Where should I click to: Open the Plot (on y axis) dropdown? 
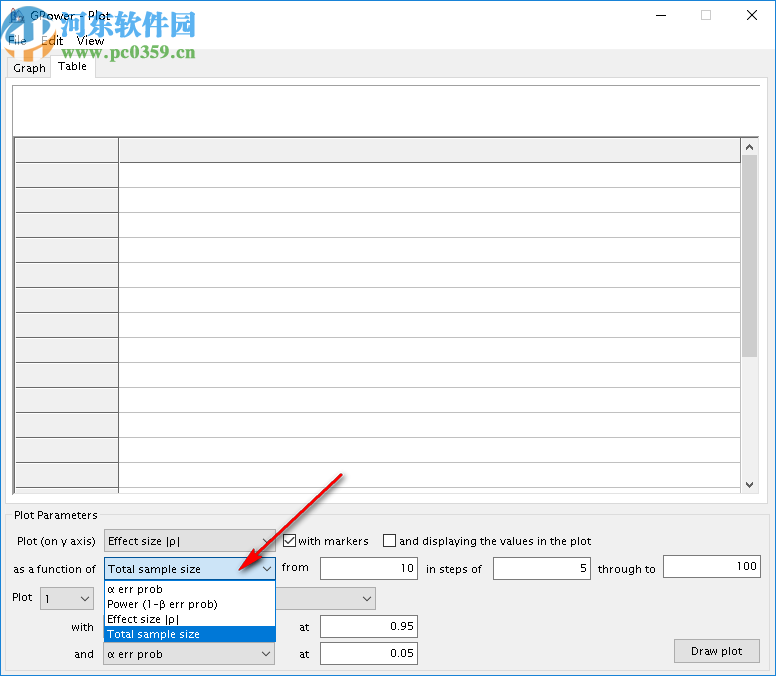190,541
